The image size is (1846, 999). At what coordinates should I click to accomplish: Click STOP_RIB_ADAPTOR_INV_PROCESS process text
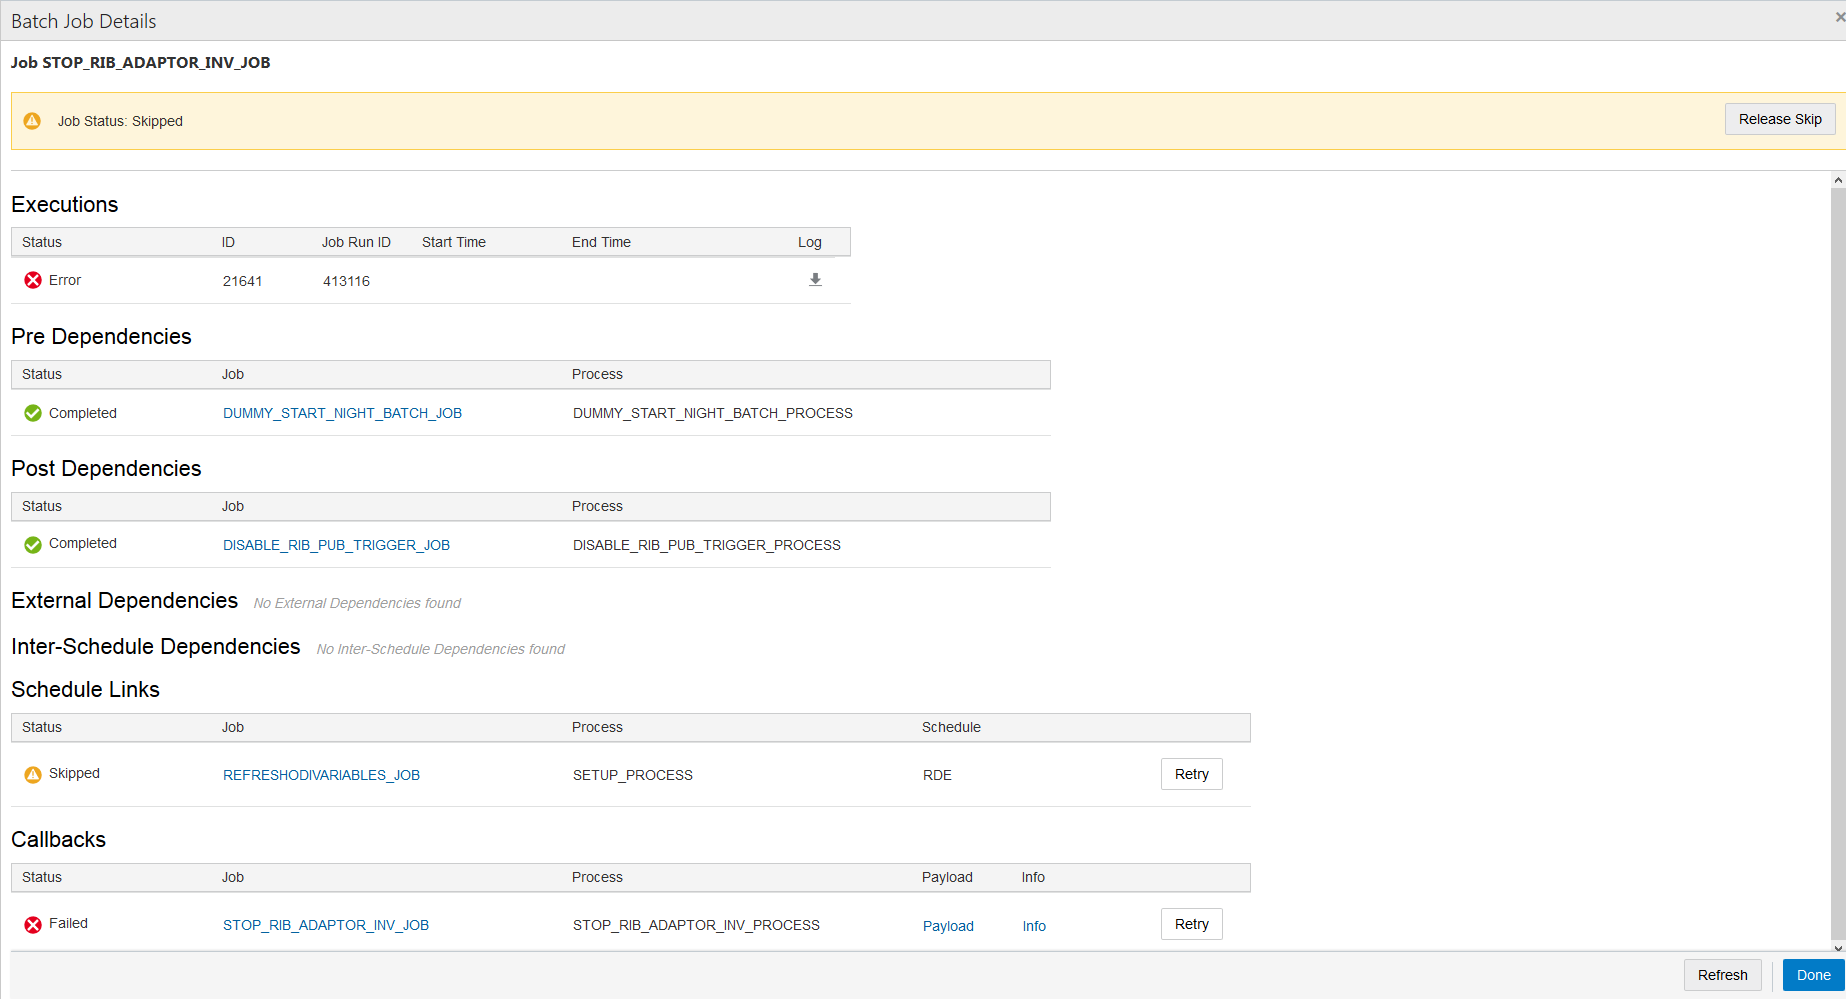pyautogui.click(x=696, y=925)
